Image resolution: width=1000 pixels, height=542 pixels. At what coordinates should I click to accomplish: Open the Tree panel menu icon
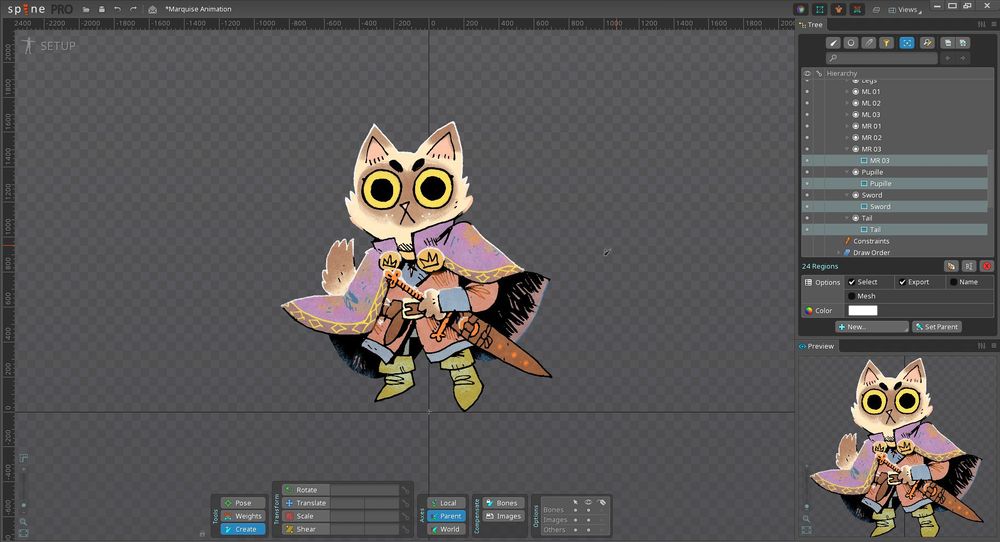tap(993, 25)
